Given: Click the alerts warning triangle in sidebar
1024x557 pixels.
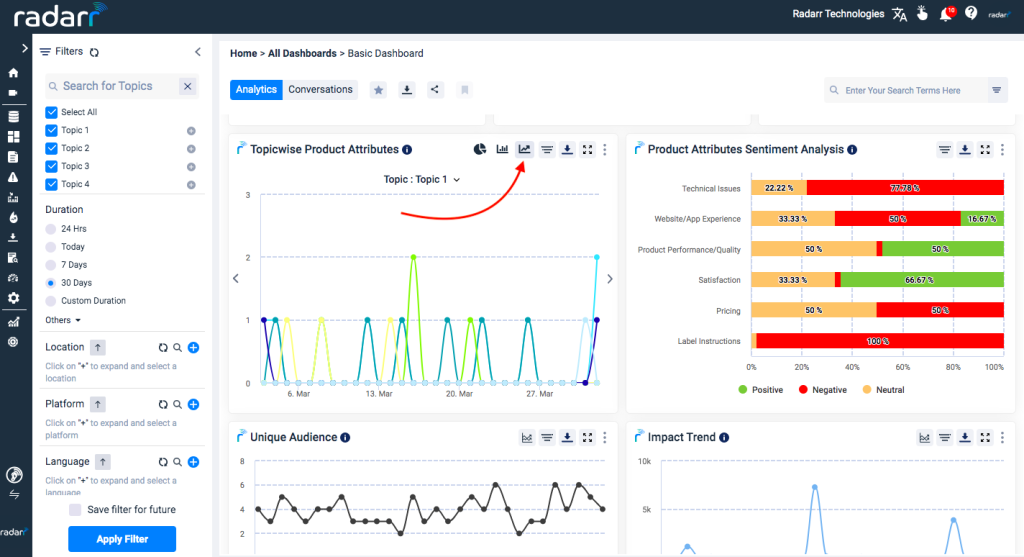Looking at the screenshot, I should [x=13, y=177].
